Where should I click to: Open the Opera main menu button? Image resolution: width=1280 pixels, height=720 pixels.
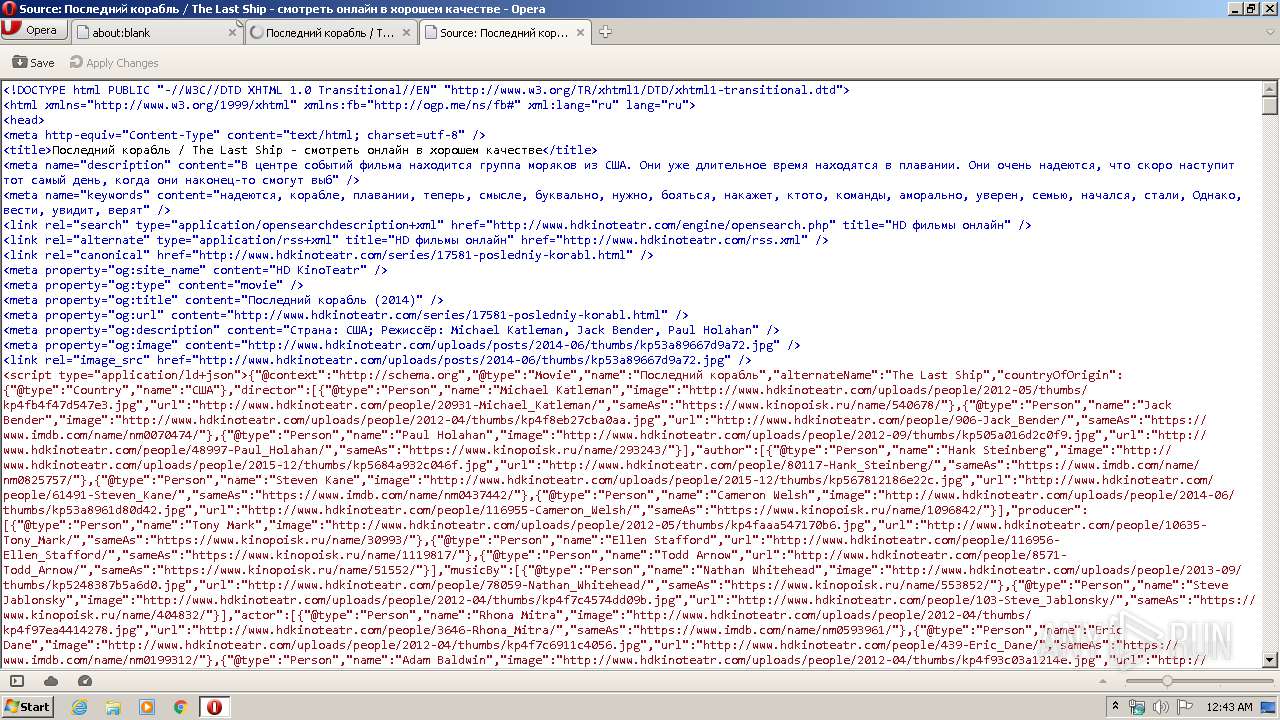click(33, 30)
